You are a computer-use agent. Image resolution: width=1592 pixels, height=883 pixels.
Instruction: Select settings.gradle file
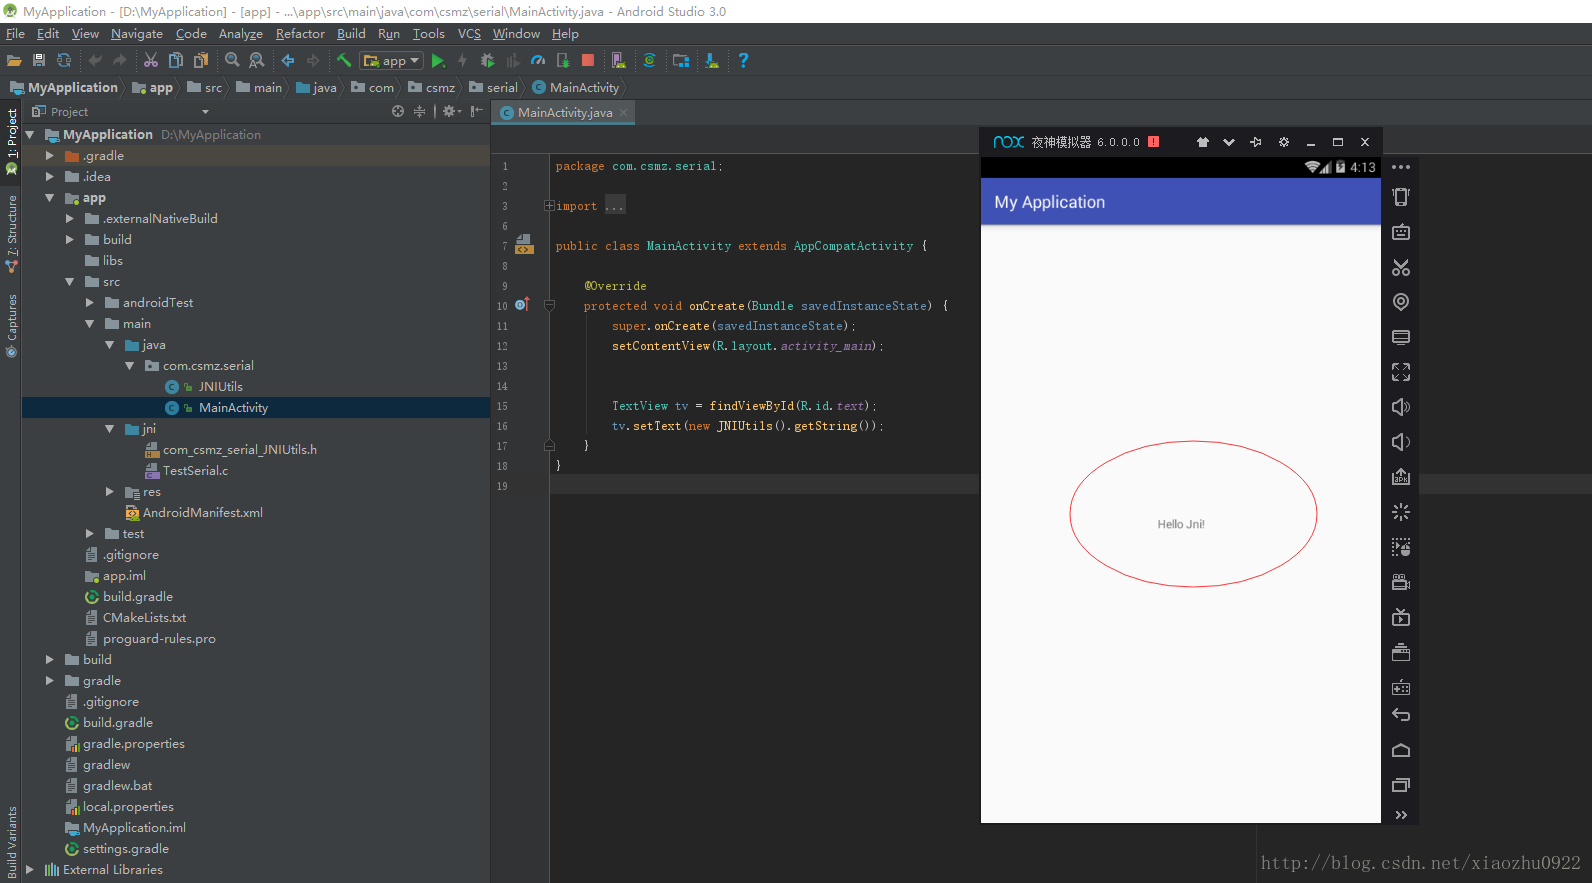tap(126, 849)
